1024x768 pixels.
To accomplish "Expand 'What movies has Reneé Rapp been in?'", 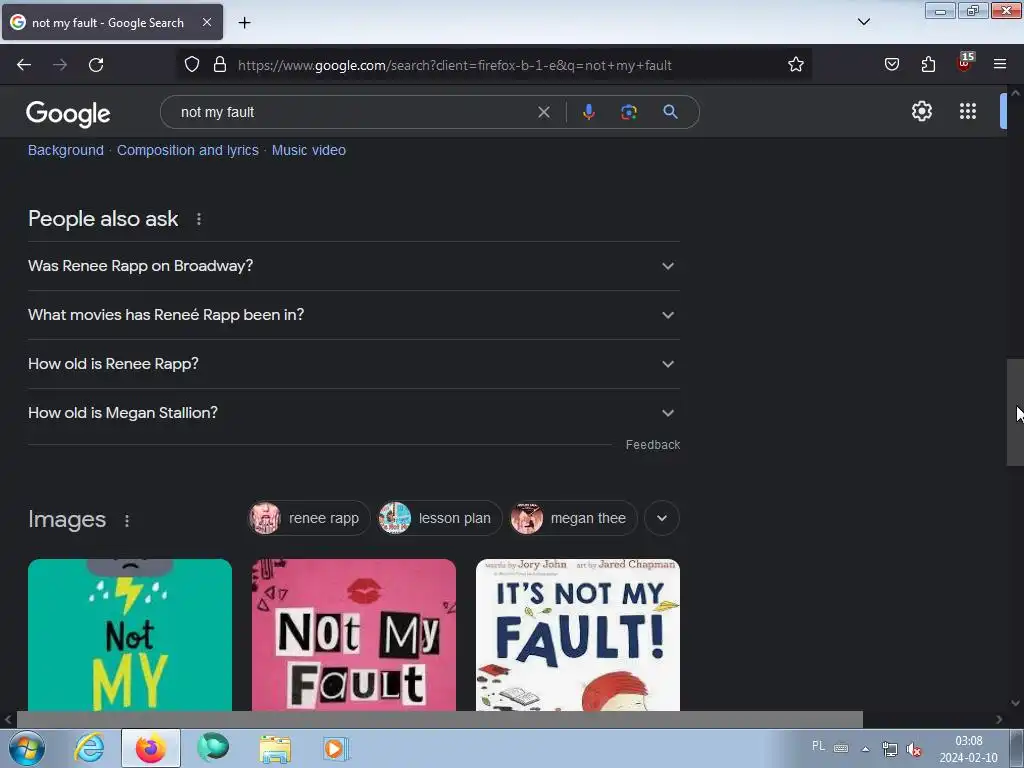I will point(353,315).
